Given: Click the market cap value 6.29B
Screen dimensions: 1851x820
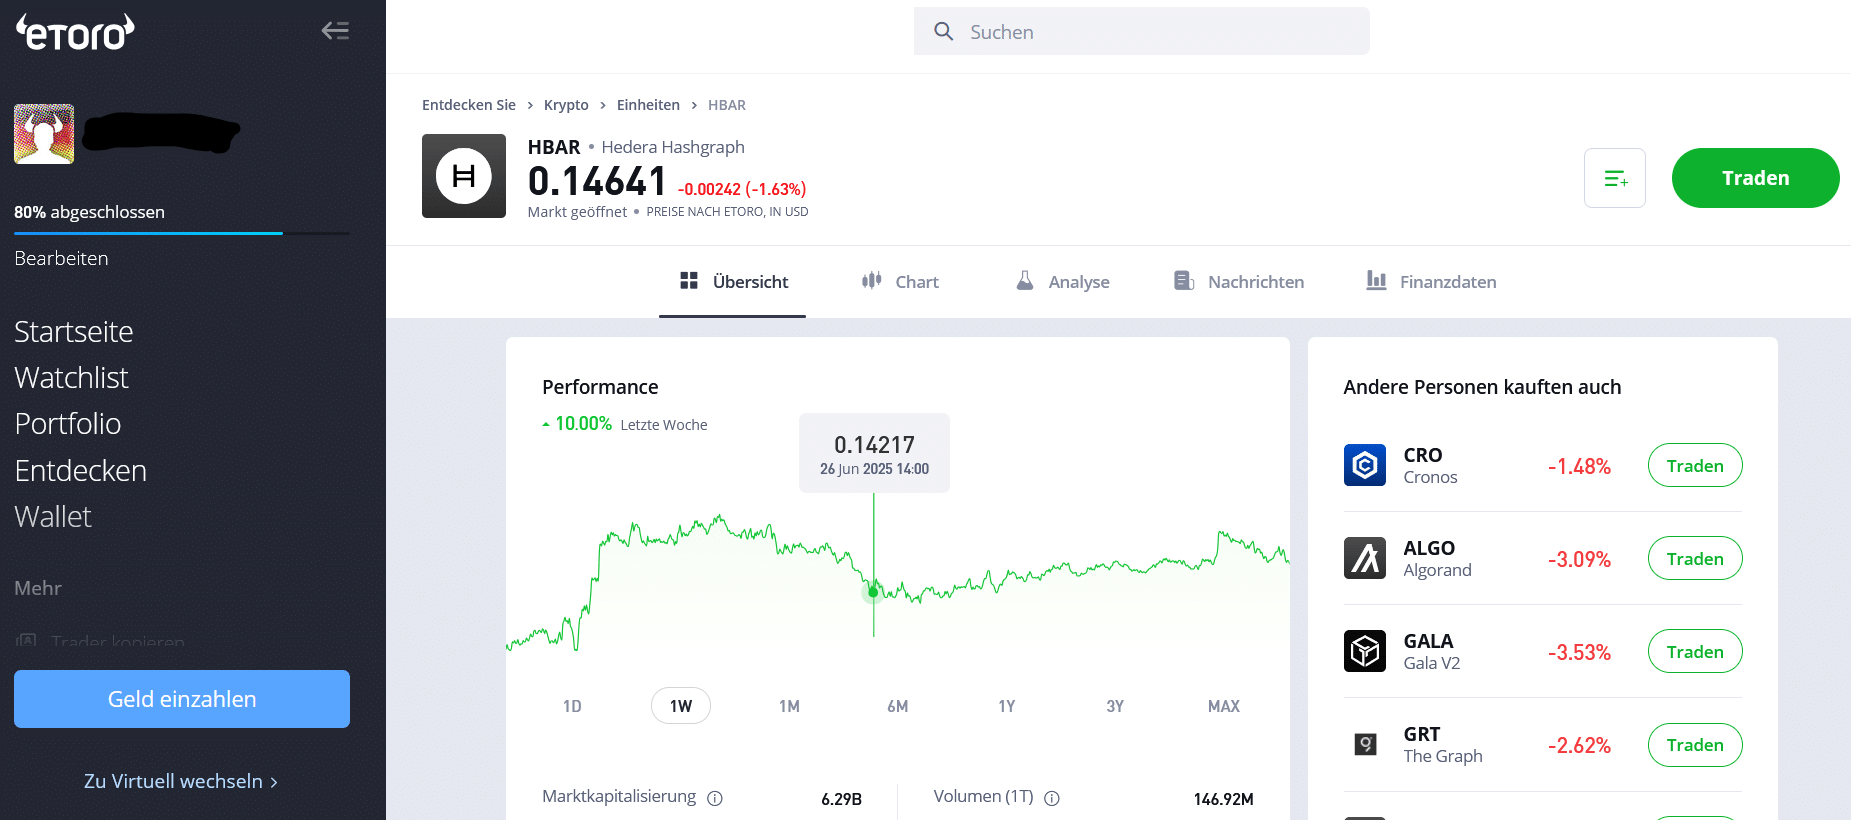Looking at the screenshot, I should tap(841, 799).
